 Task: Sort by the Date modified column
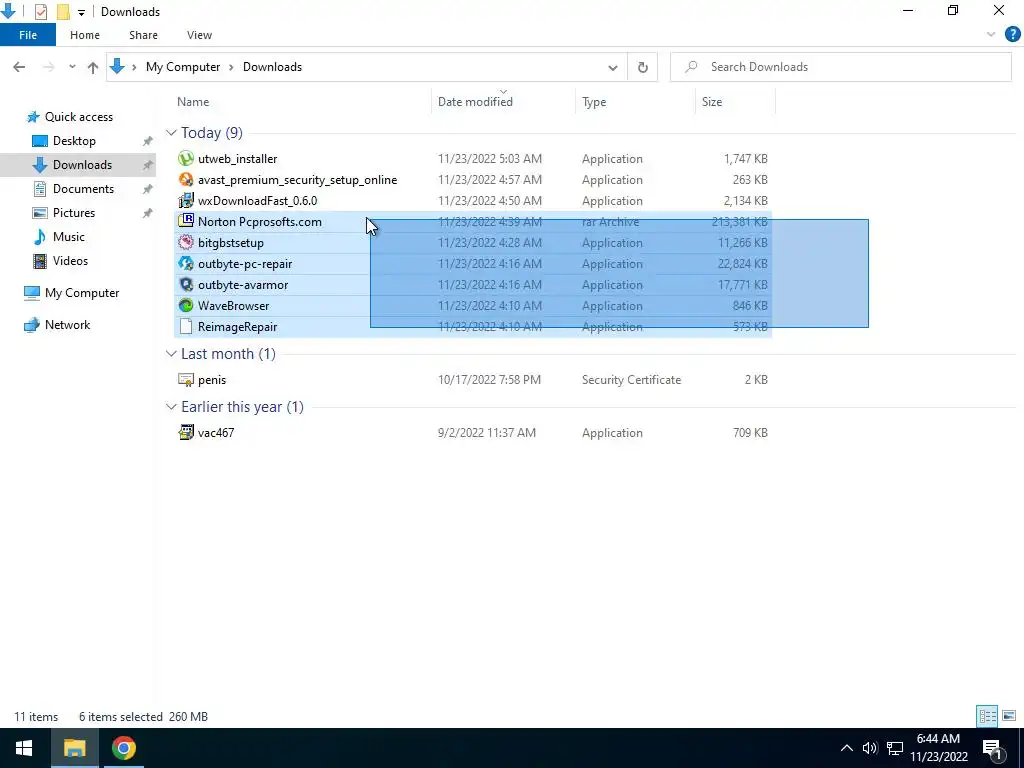(x=475, y=102)
